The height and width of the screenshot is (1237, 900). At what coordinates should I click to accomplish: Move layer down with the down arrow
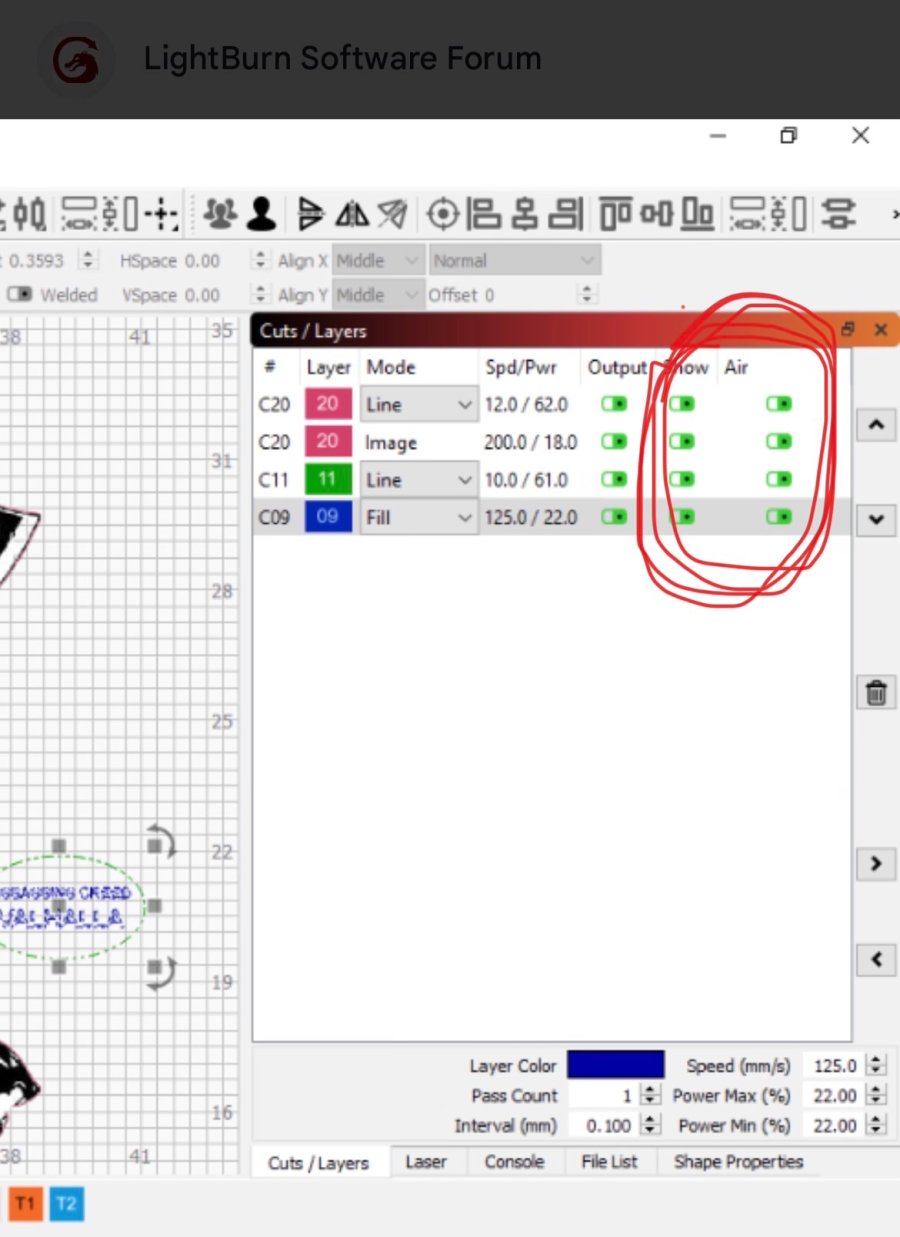[x=876, y=519]
